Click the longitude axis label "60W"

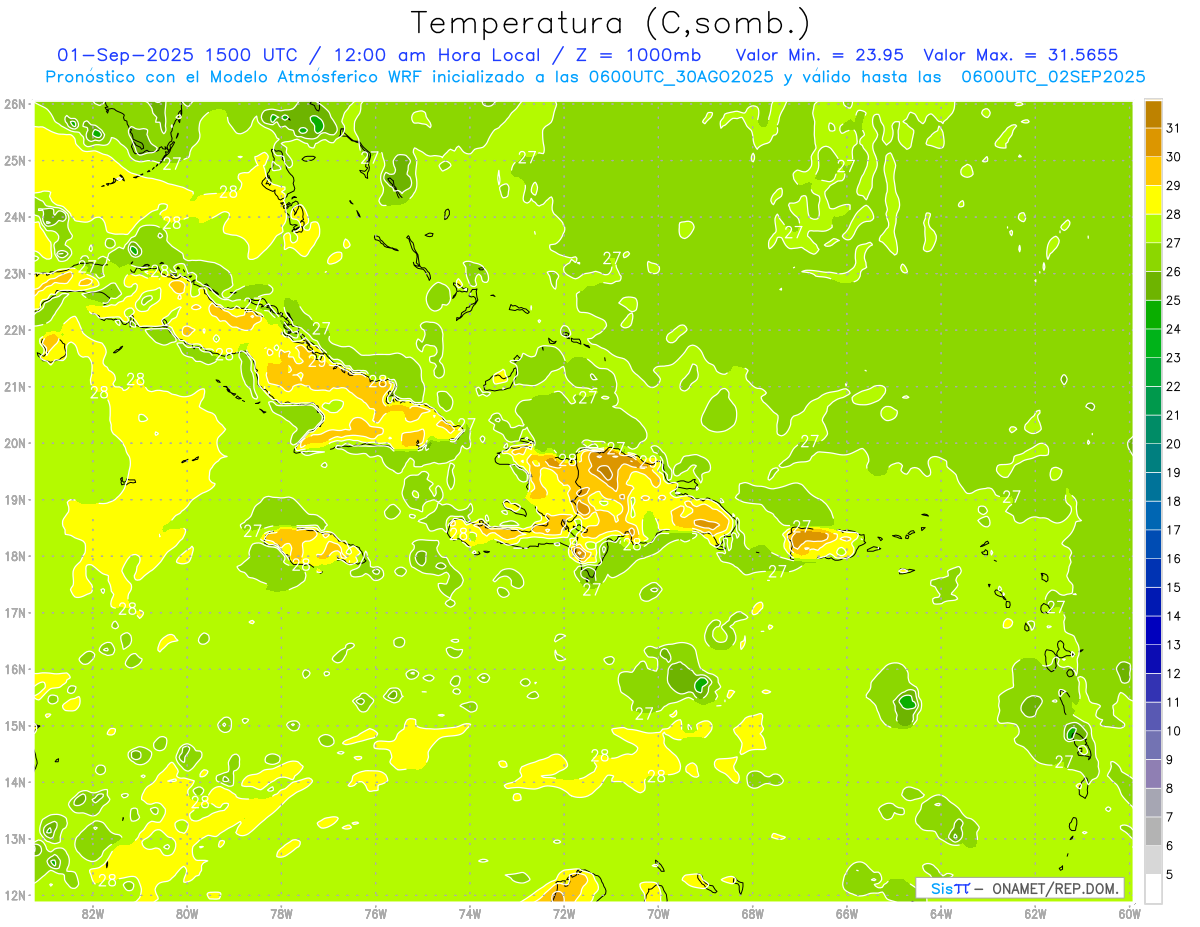coord(1129,913)
